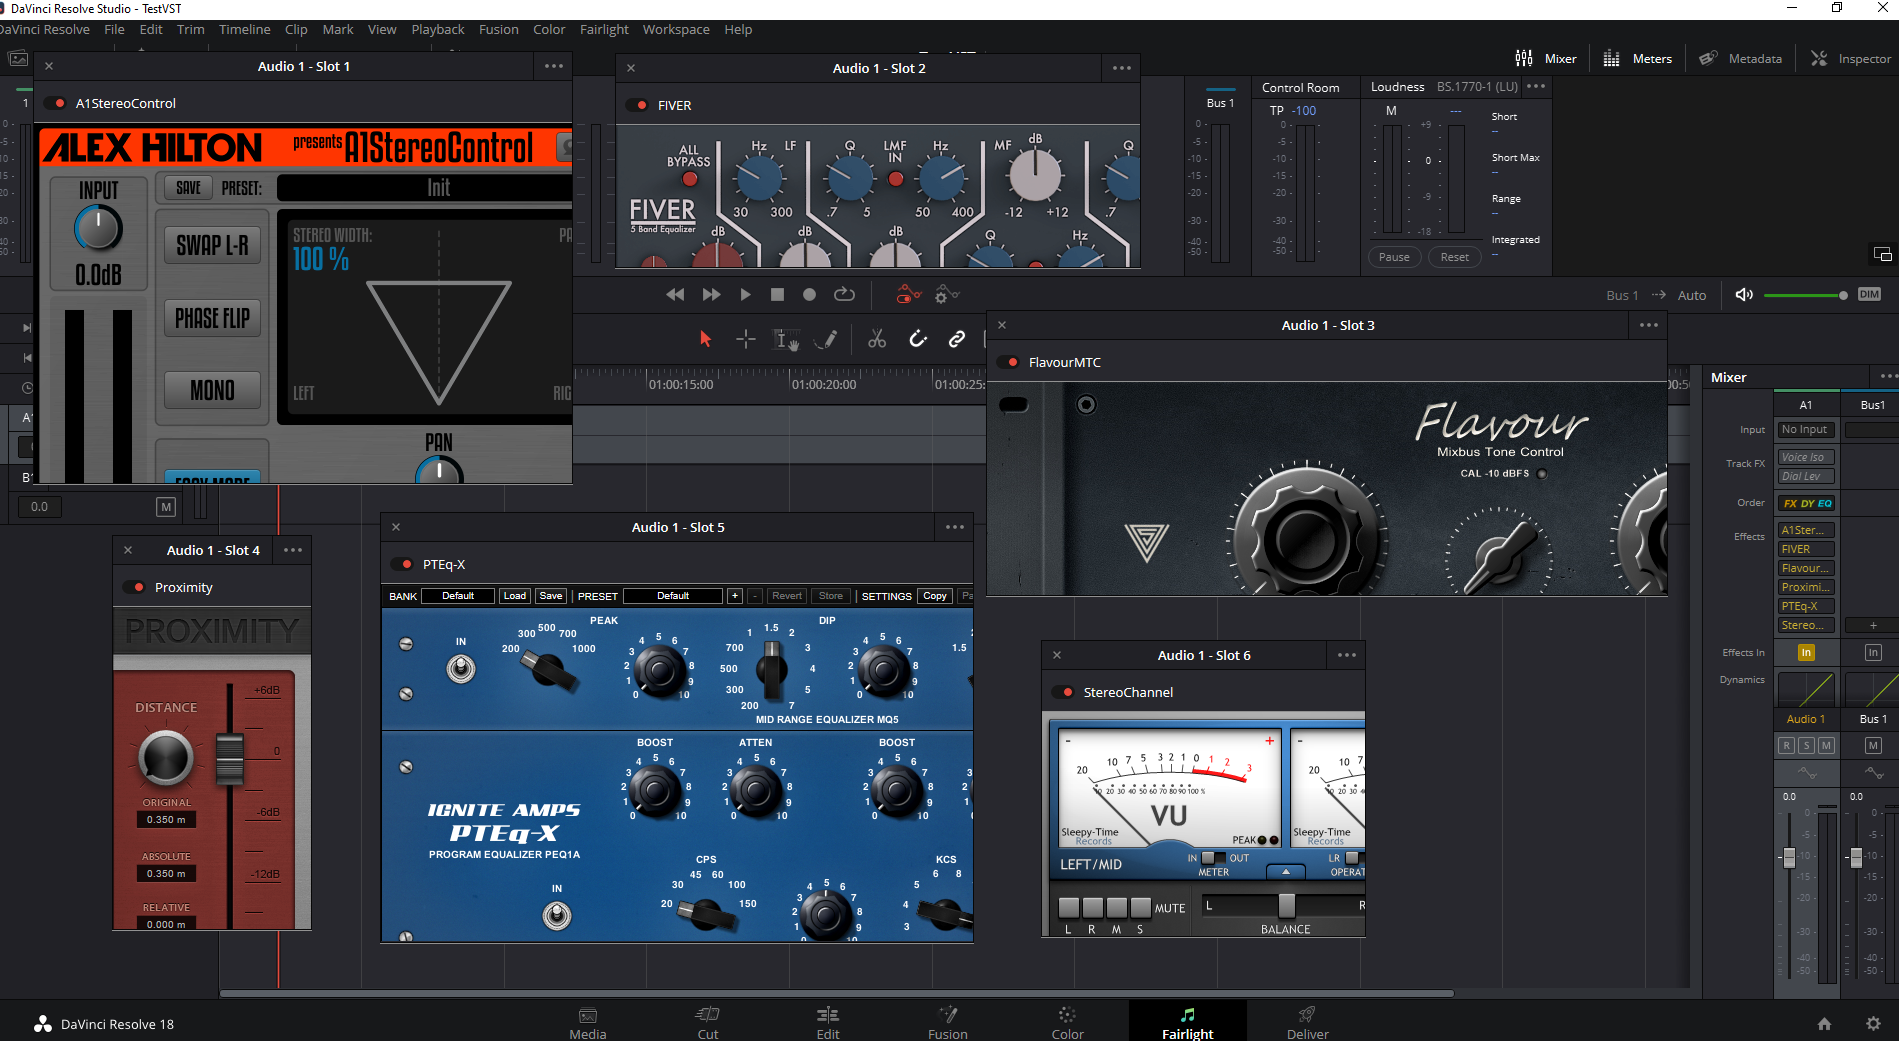Toggle the link selection chain icon
The height and width of the screenshot is (1041, 1899).
[957, 339]
